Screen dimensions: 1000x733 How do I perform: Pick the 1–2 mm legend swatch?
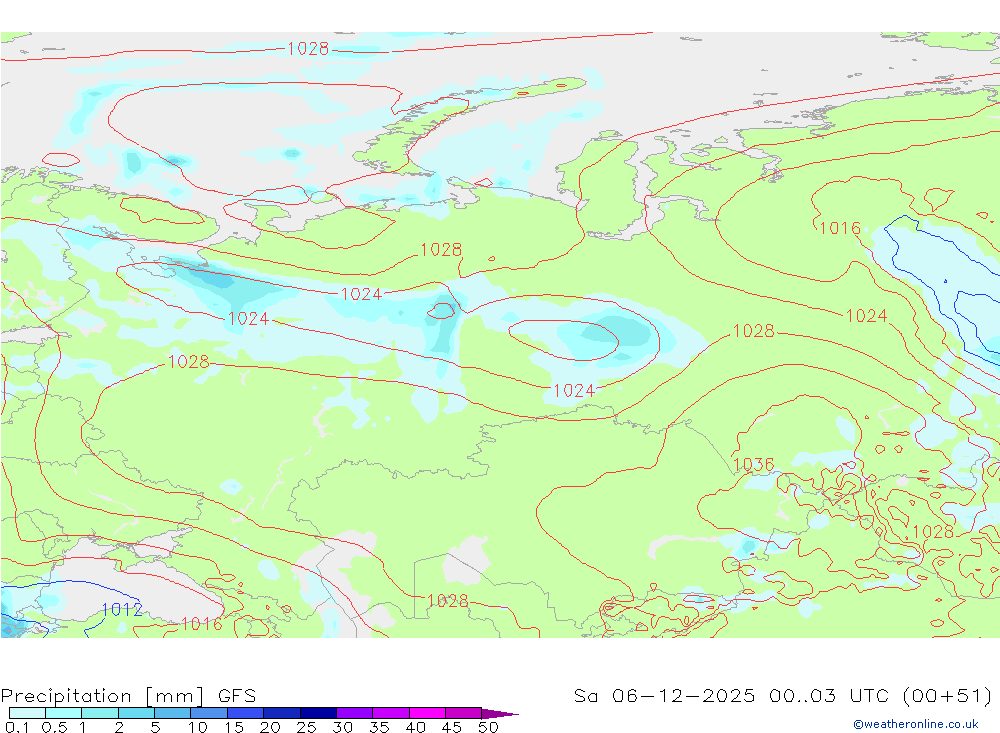[100, 713]
